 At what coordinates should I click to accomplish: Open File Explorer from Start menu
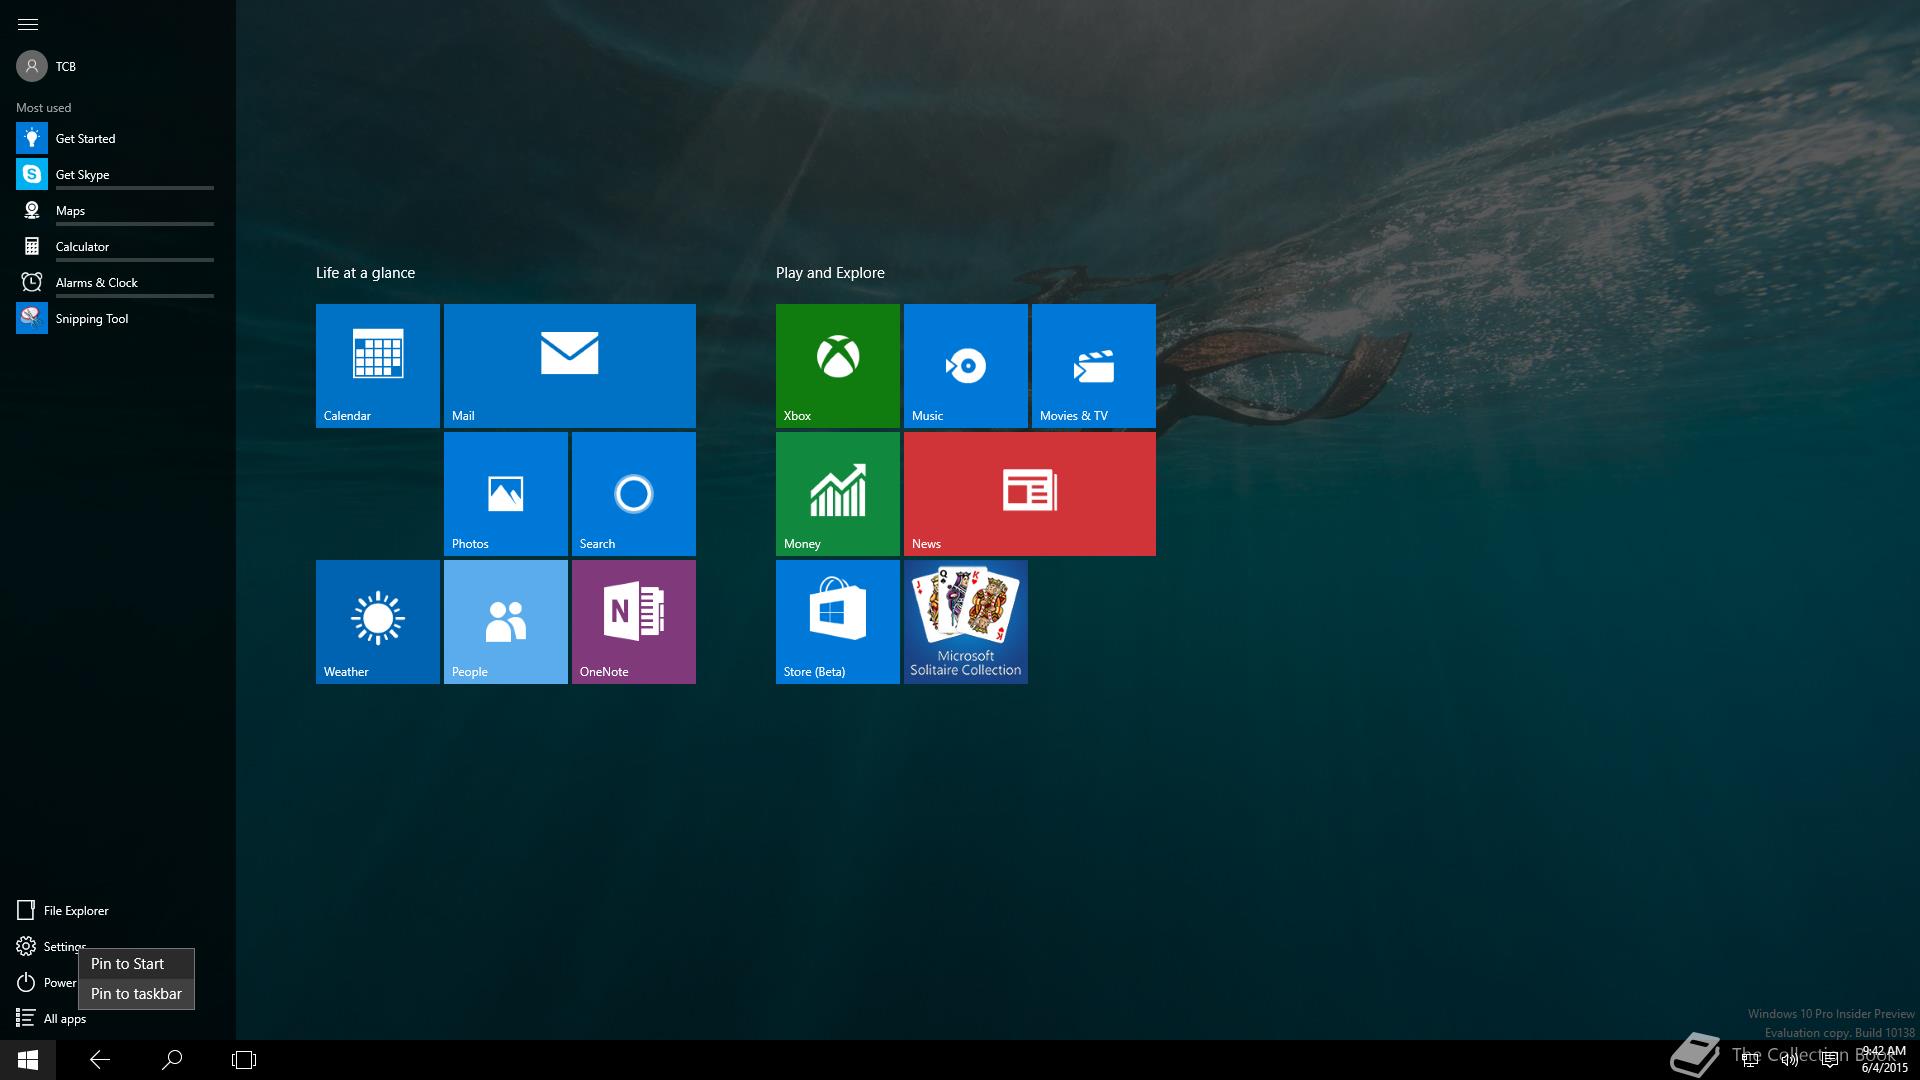62,910
